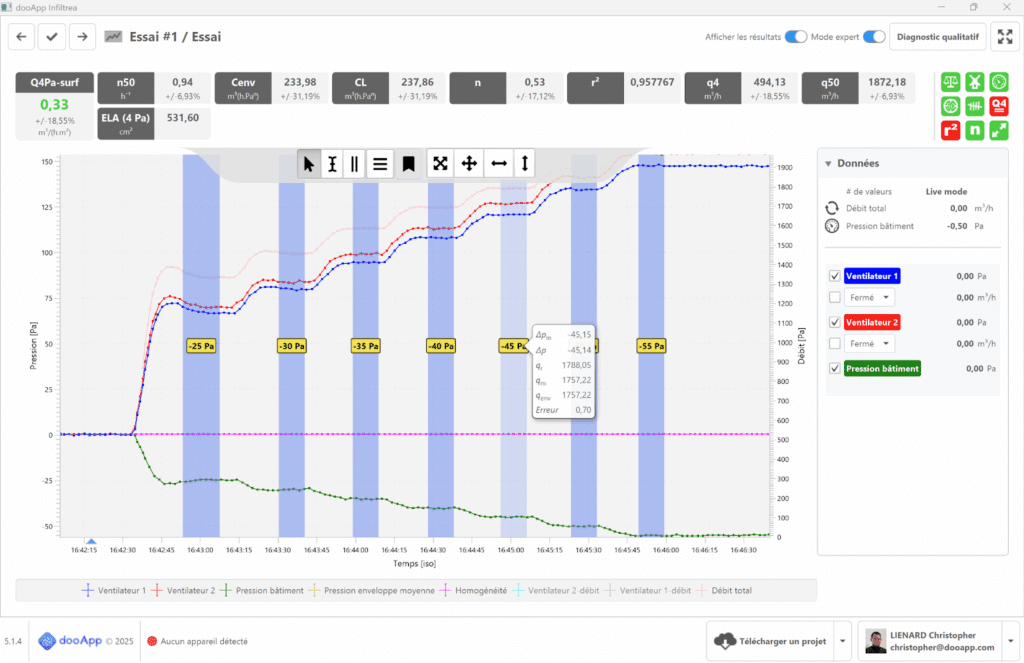This screenshot has height=663, width=1024.
Task: Collapse the Données panel
Action: point(828,164)
